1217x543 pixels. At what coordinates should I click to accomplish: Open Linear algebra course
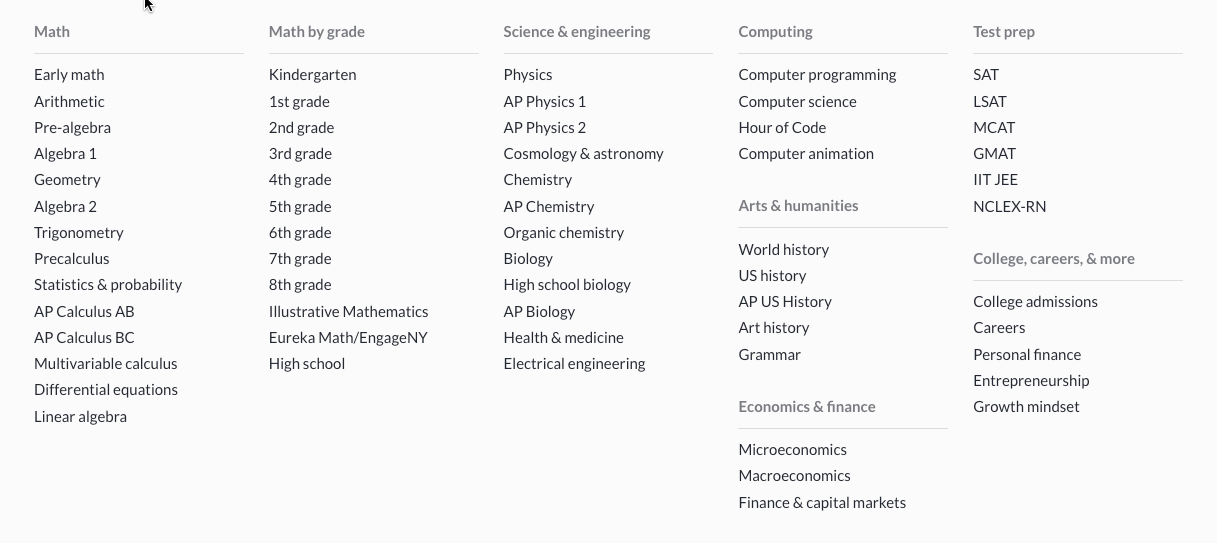(x=80, y=417)
